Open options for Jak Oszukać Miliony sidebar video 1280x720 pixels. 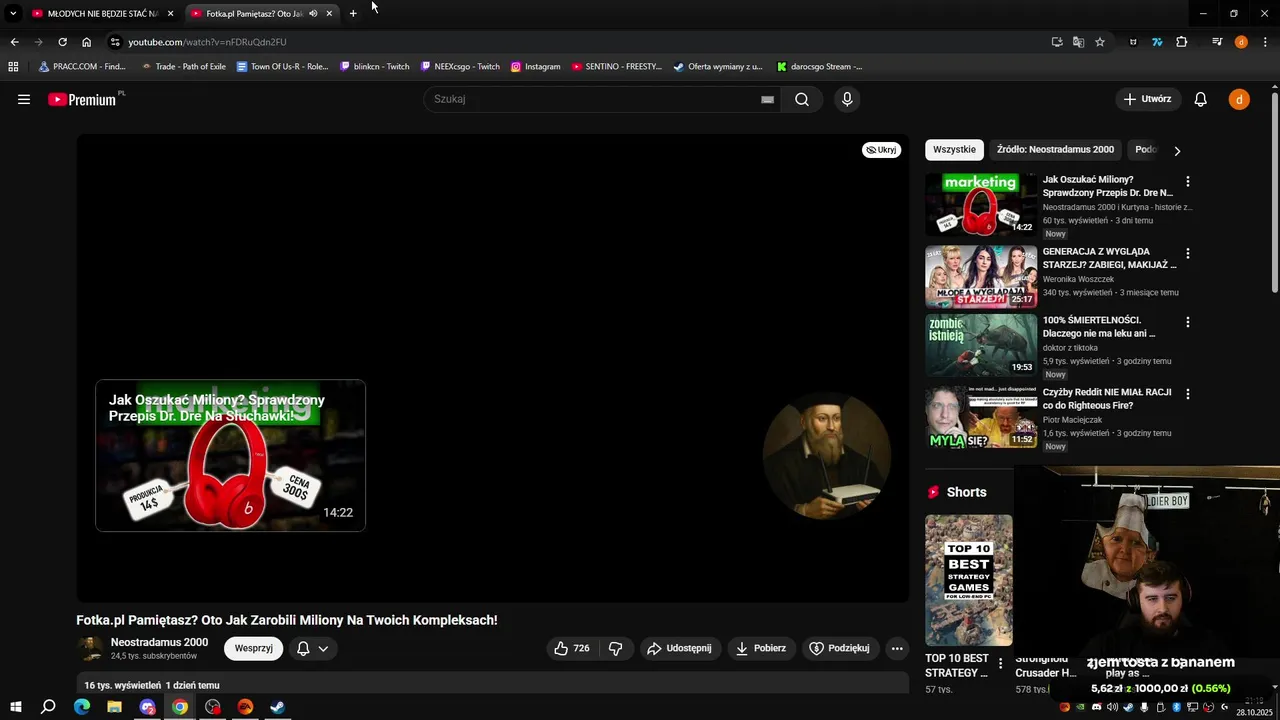click(1188, 182)
